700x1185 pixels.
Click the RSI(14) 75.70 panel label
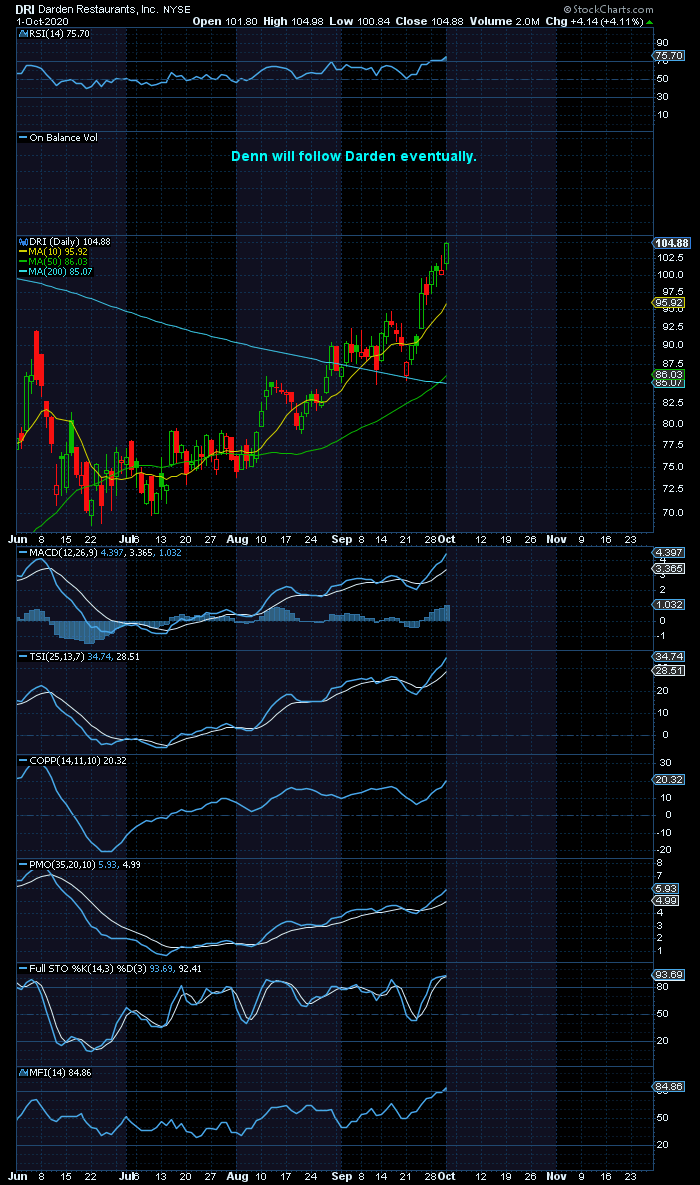(54, 34)
